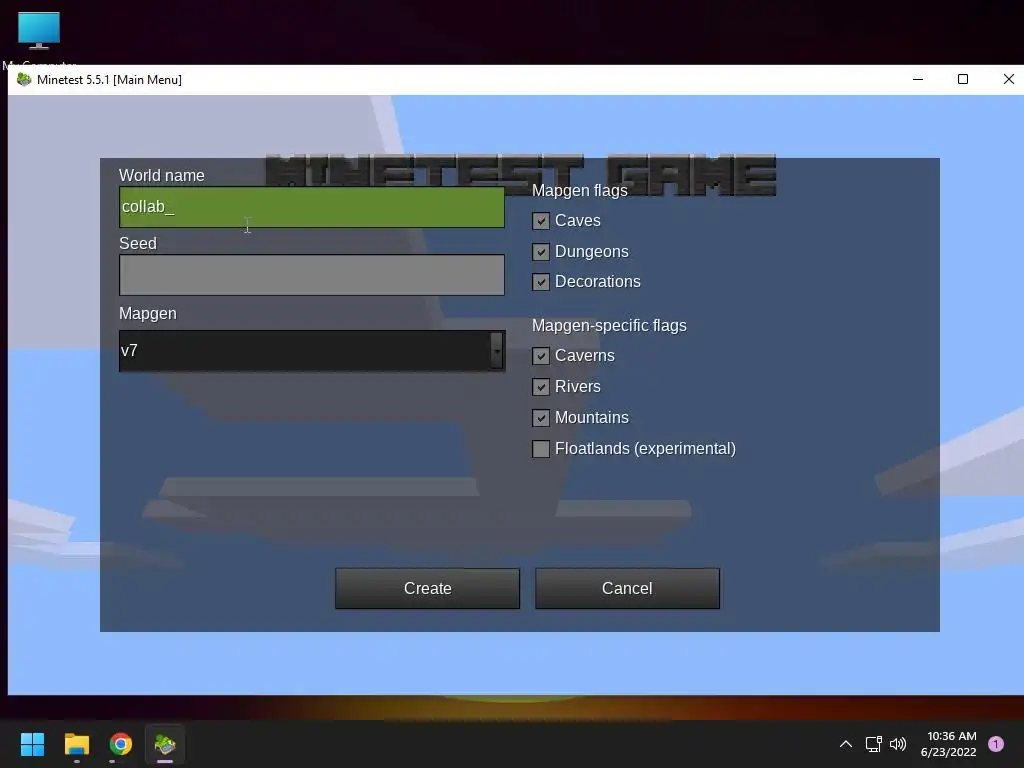
Task: Click the Seed label
Action: [138, 243]
